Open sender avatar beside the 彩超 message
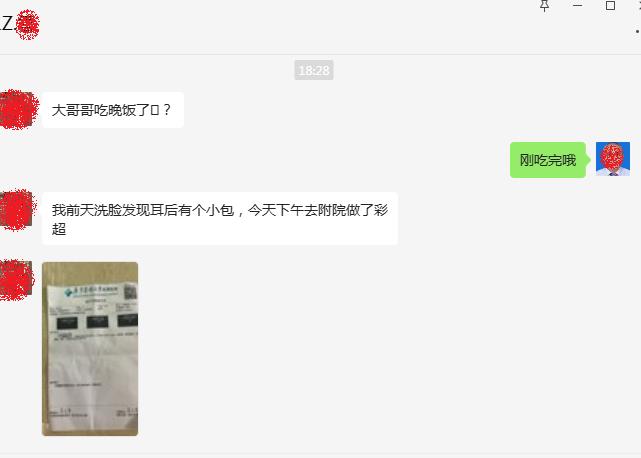This screenshot has width=641, height=458. tap(16, 209)
